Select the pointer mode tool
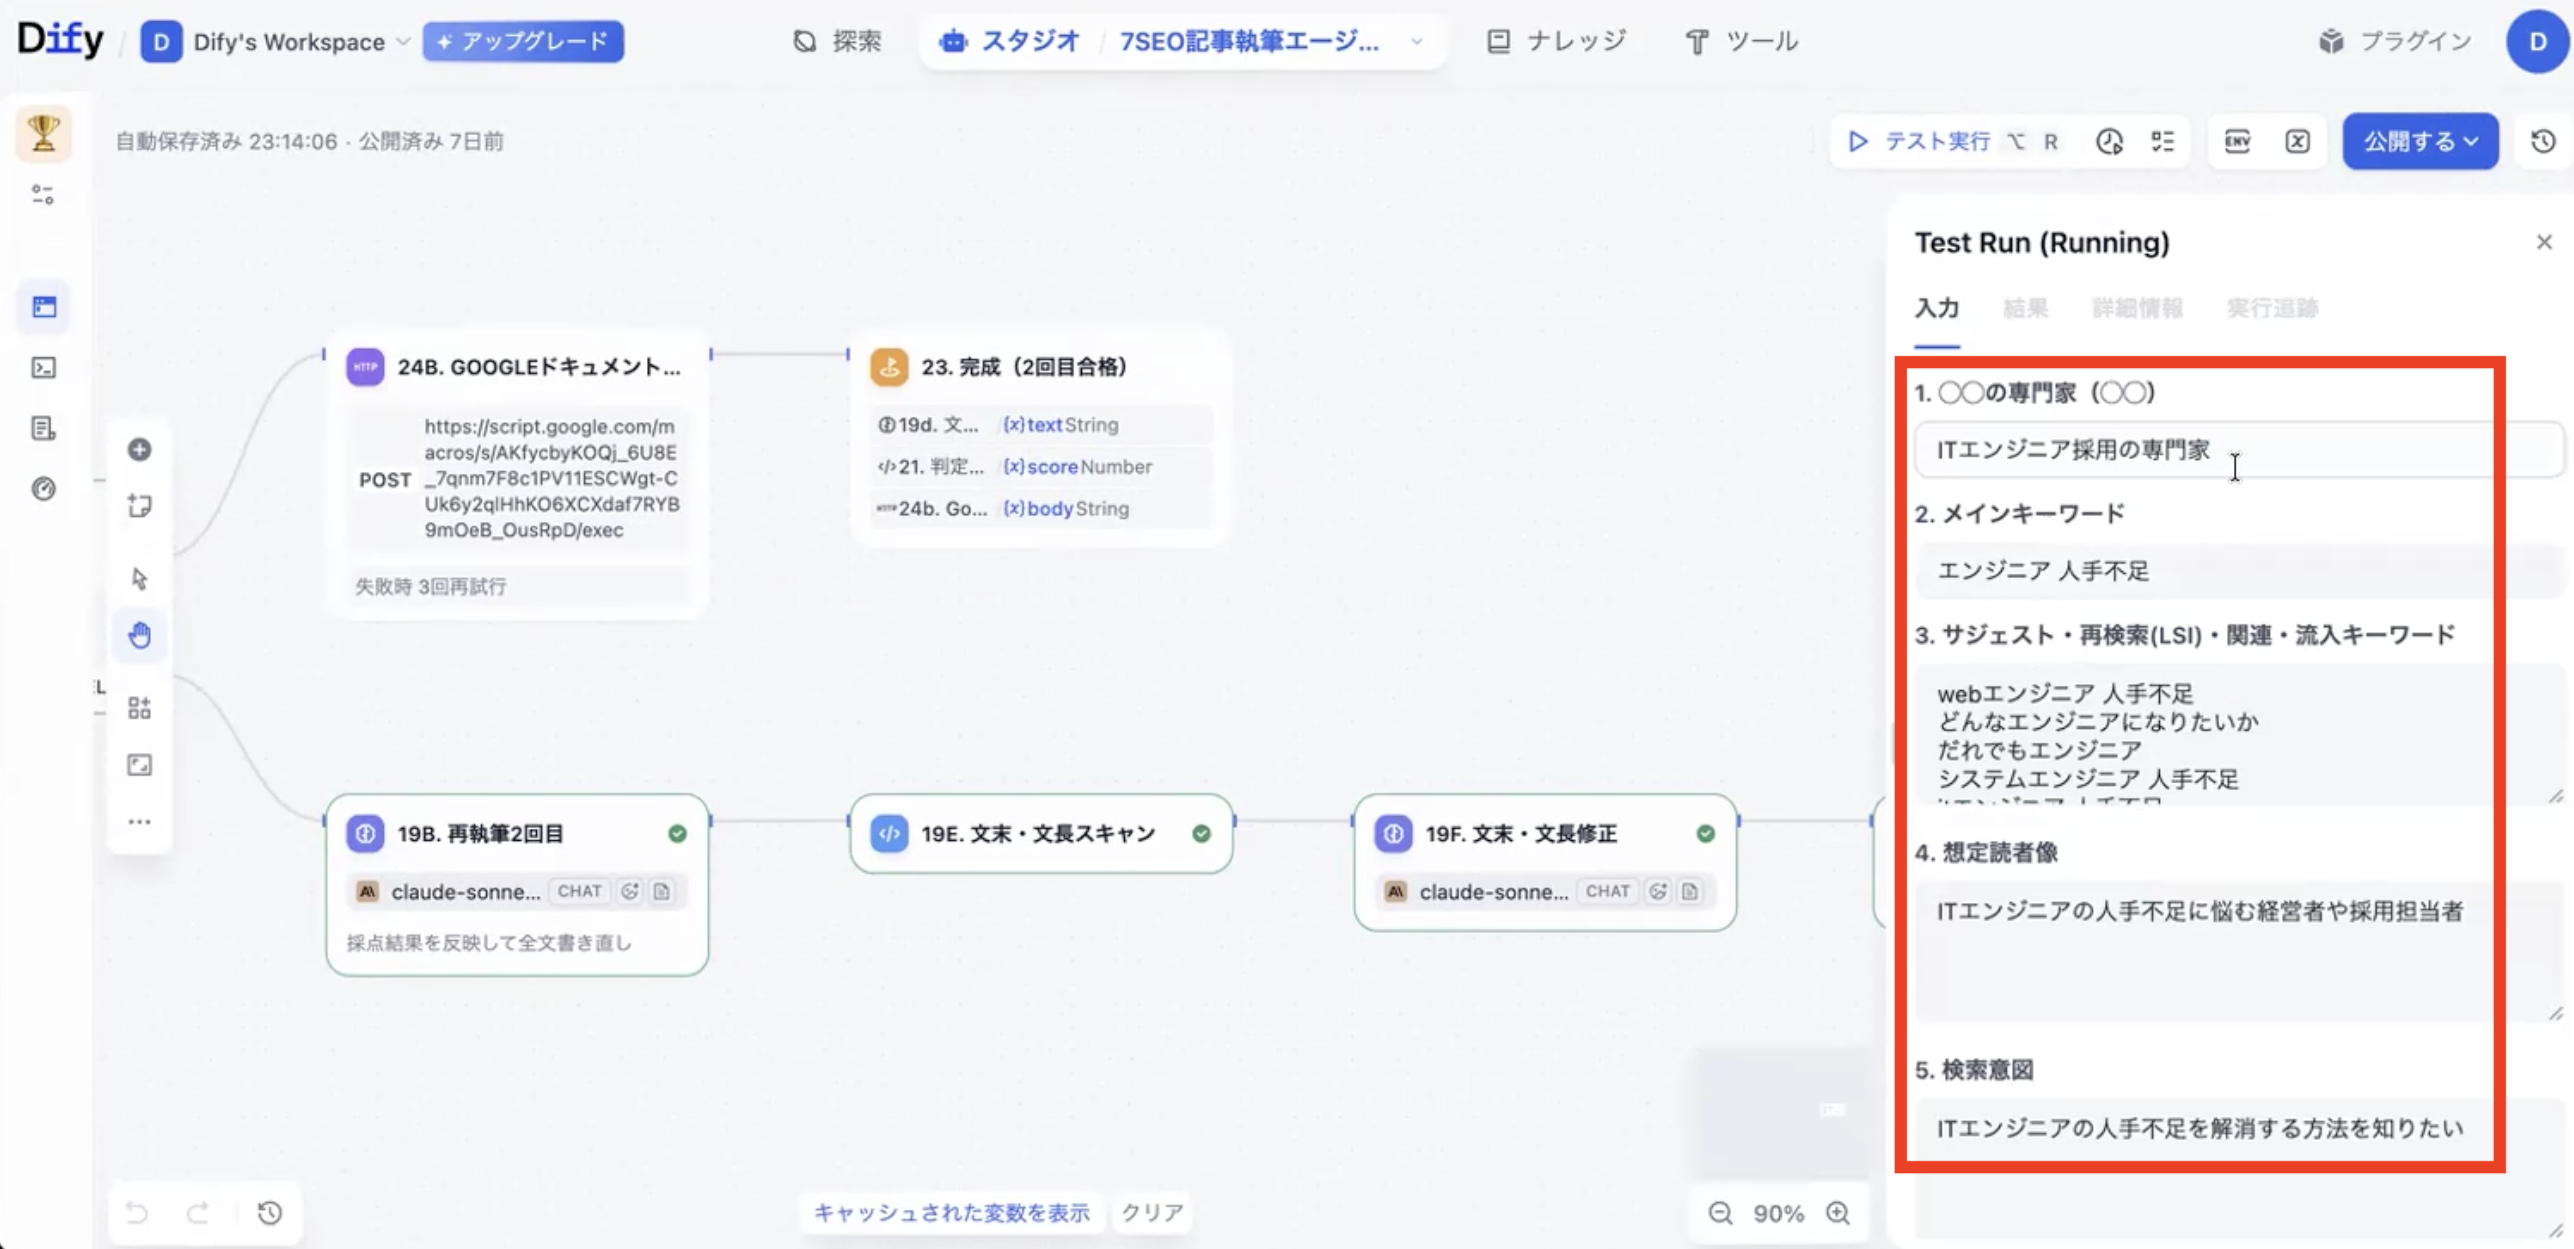2574x1249 pixels. click(x=140, y=578)
